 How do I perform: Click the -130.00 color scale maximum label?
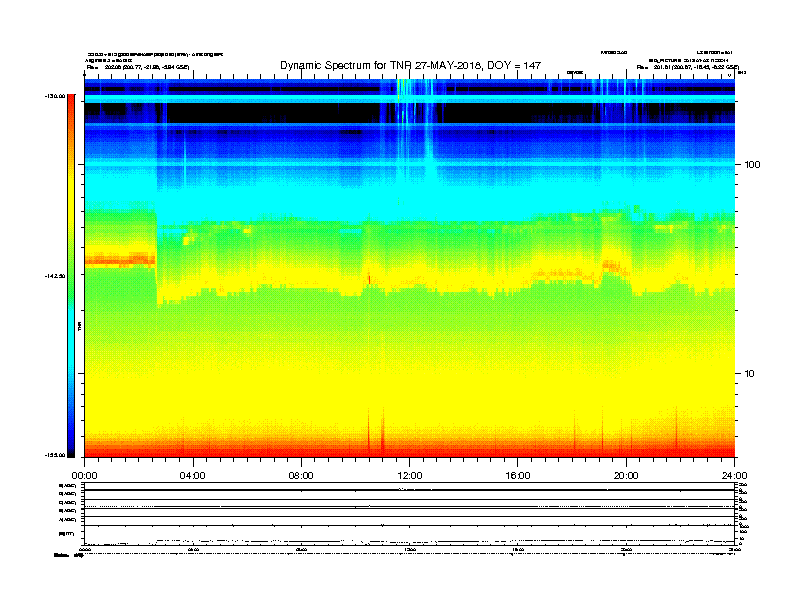pos(53,96)
